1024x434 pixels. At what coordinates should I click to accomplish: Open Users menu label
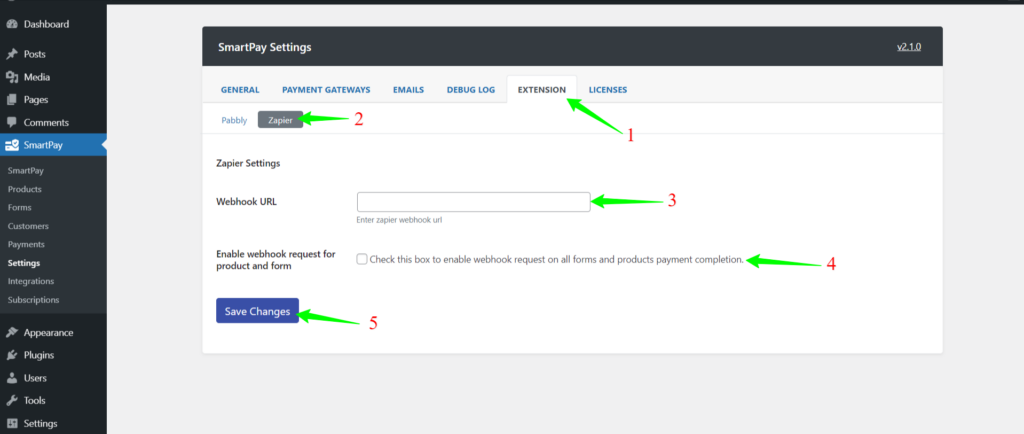point(35,378)
